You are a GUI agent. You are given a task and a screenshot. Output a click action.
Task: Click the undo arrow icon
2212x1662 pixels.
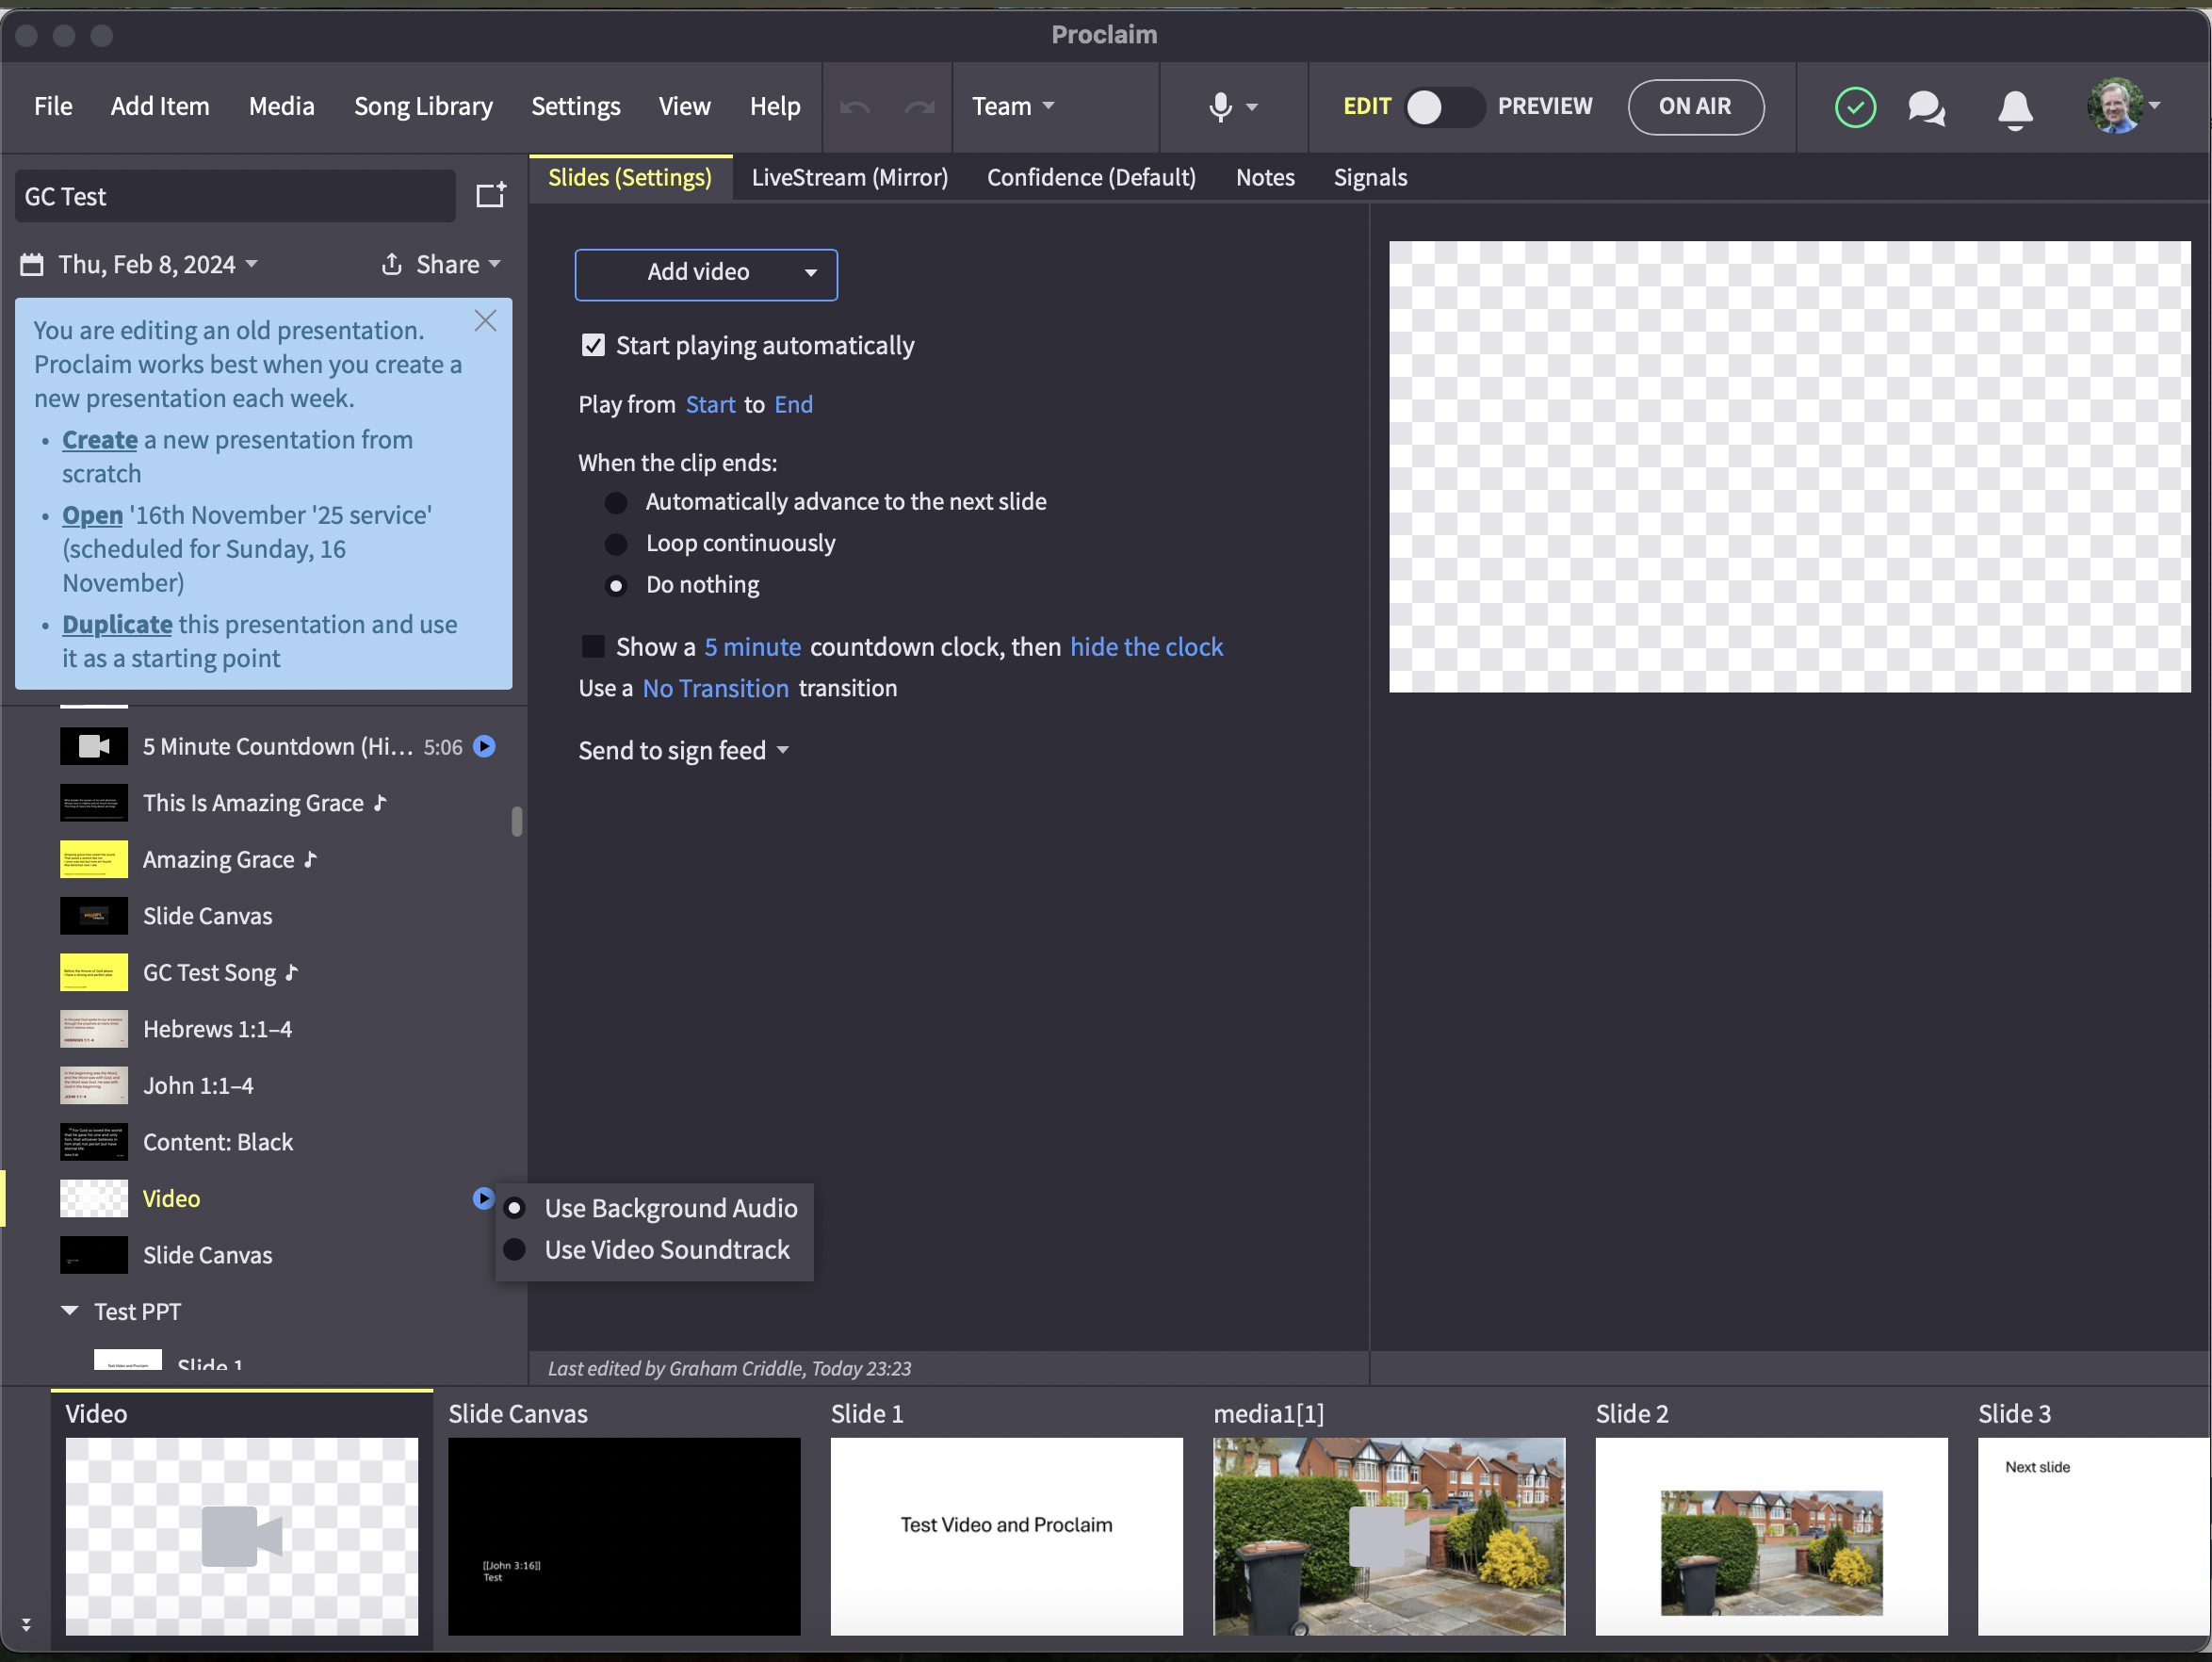click(855, 107)
